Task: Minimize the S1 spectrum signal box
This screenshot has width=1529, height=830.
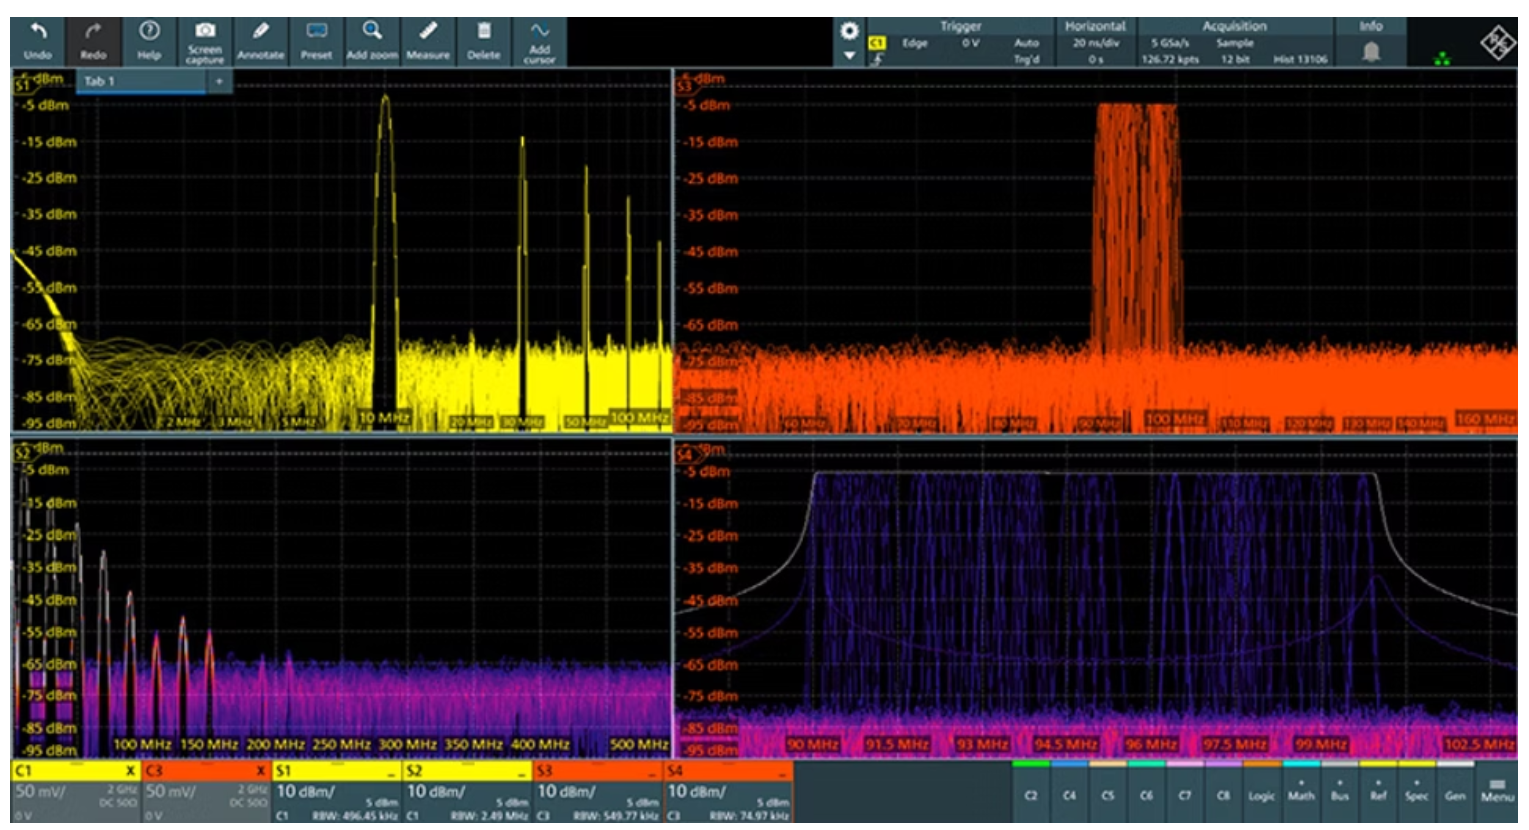Action: [391, 772]
